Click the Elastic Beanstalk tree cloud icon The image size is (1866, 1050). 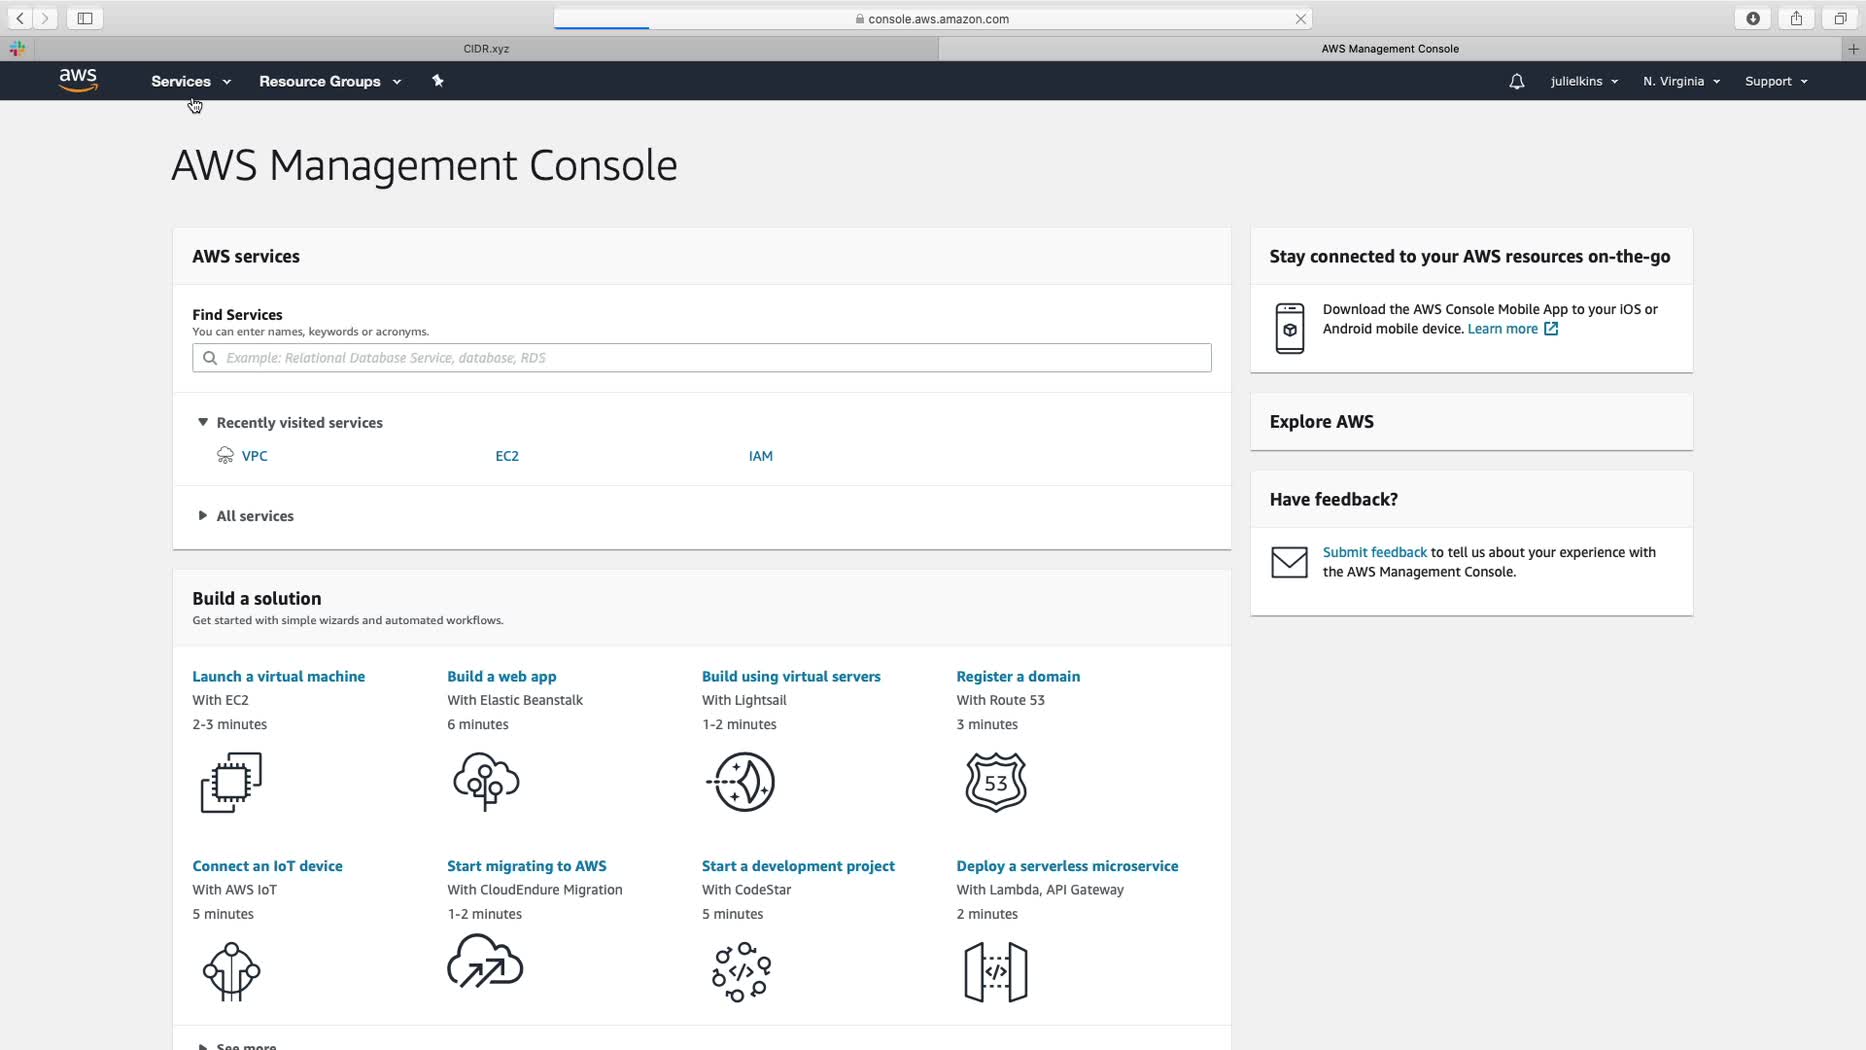(486, 782)
